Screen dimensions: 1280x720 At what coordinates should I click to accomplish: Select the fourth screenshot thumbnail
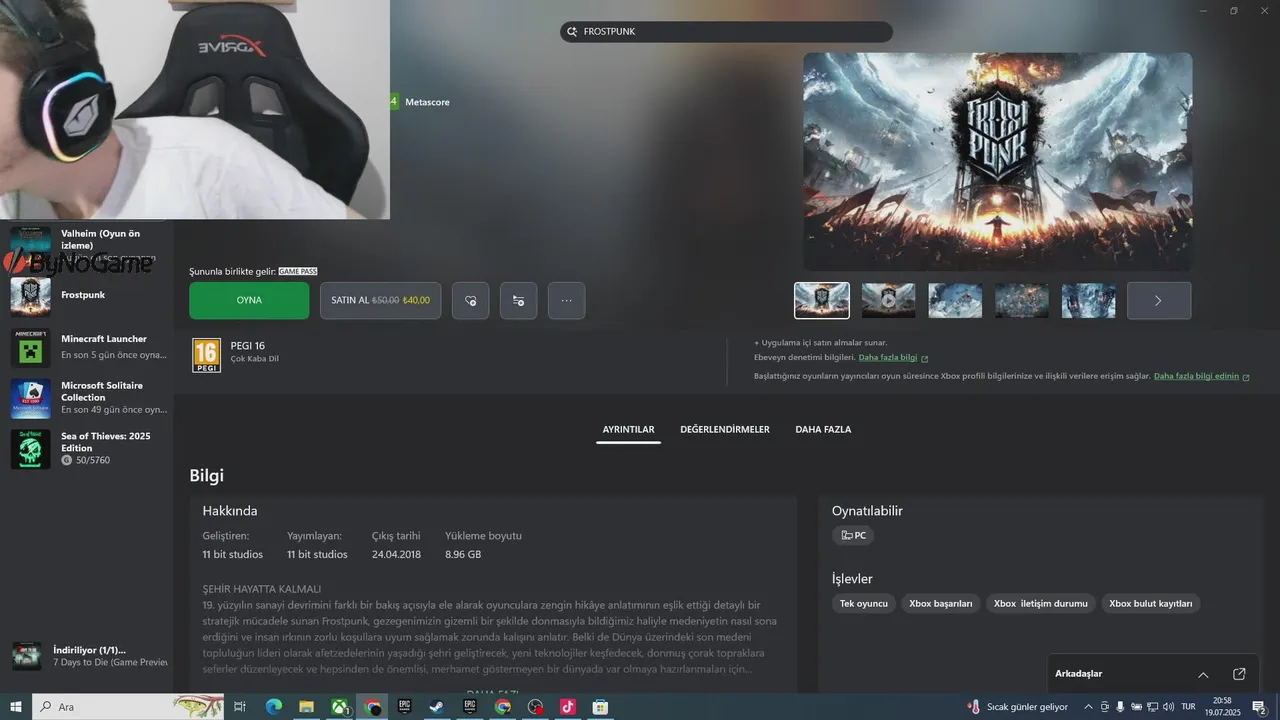(1022, 300)
